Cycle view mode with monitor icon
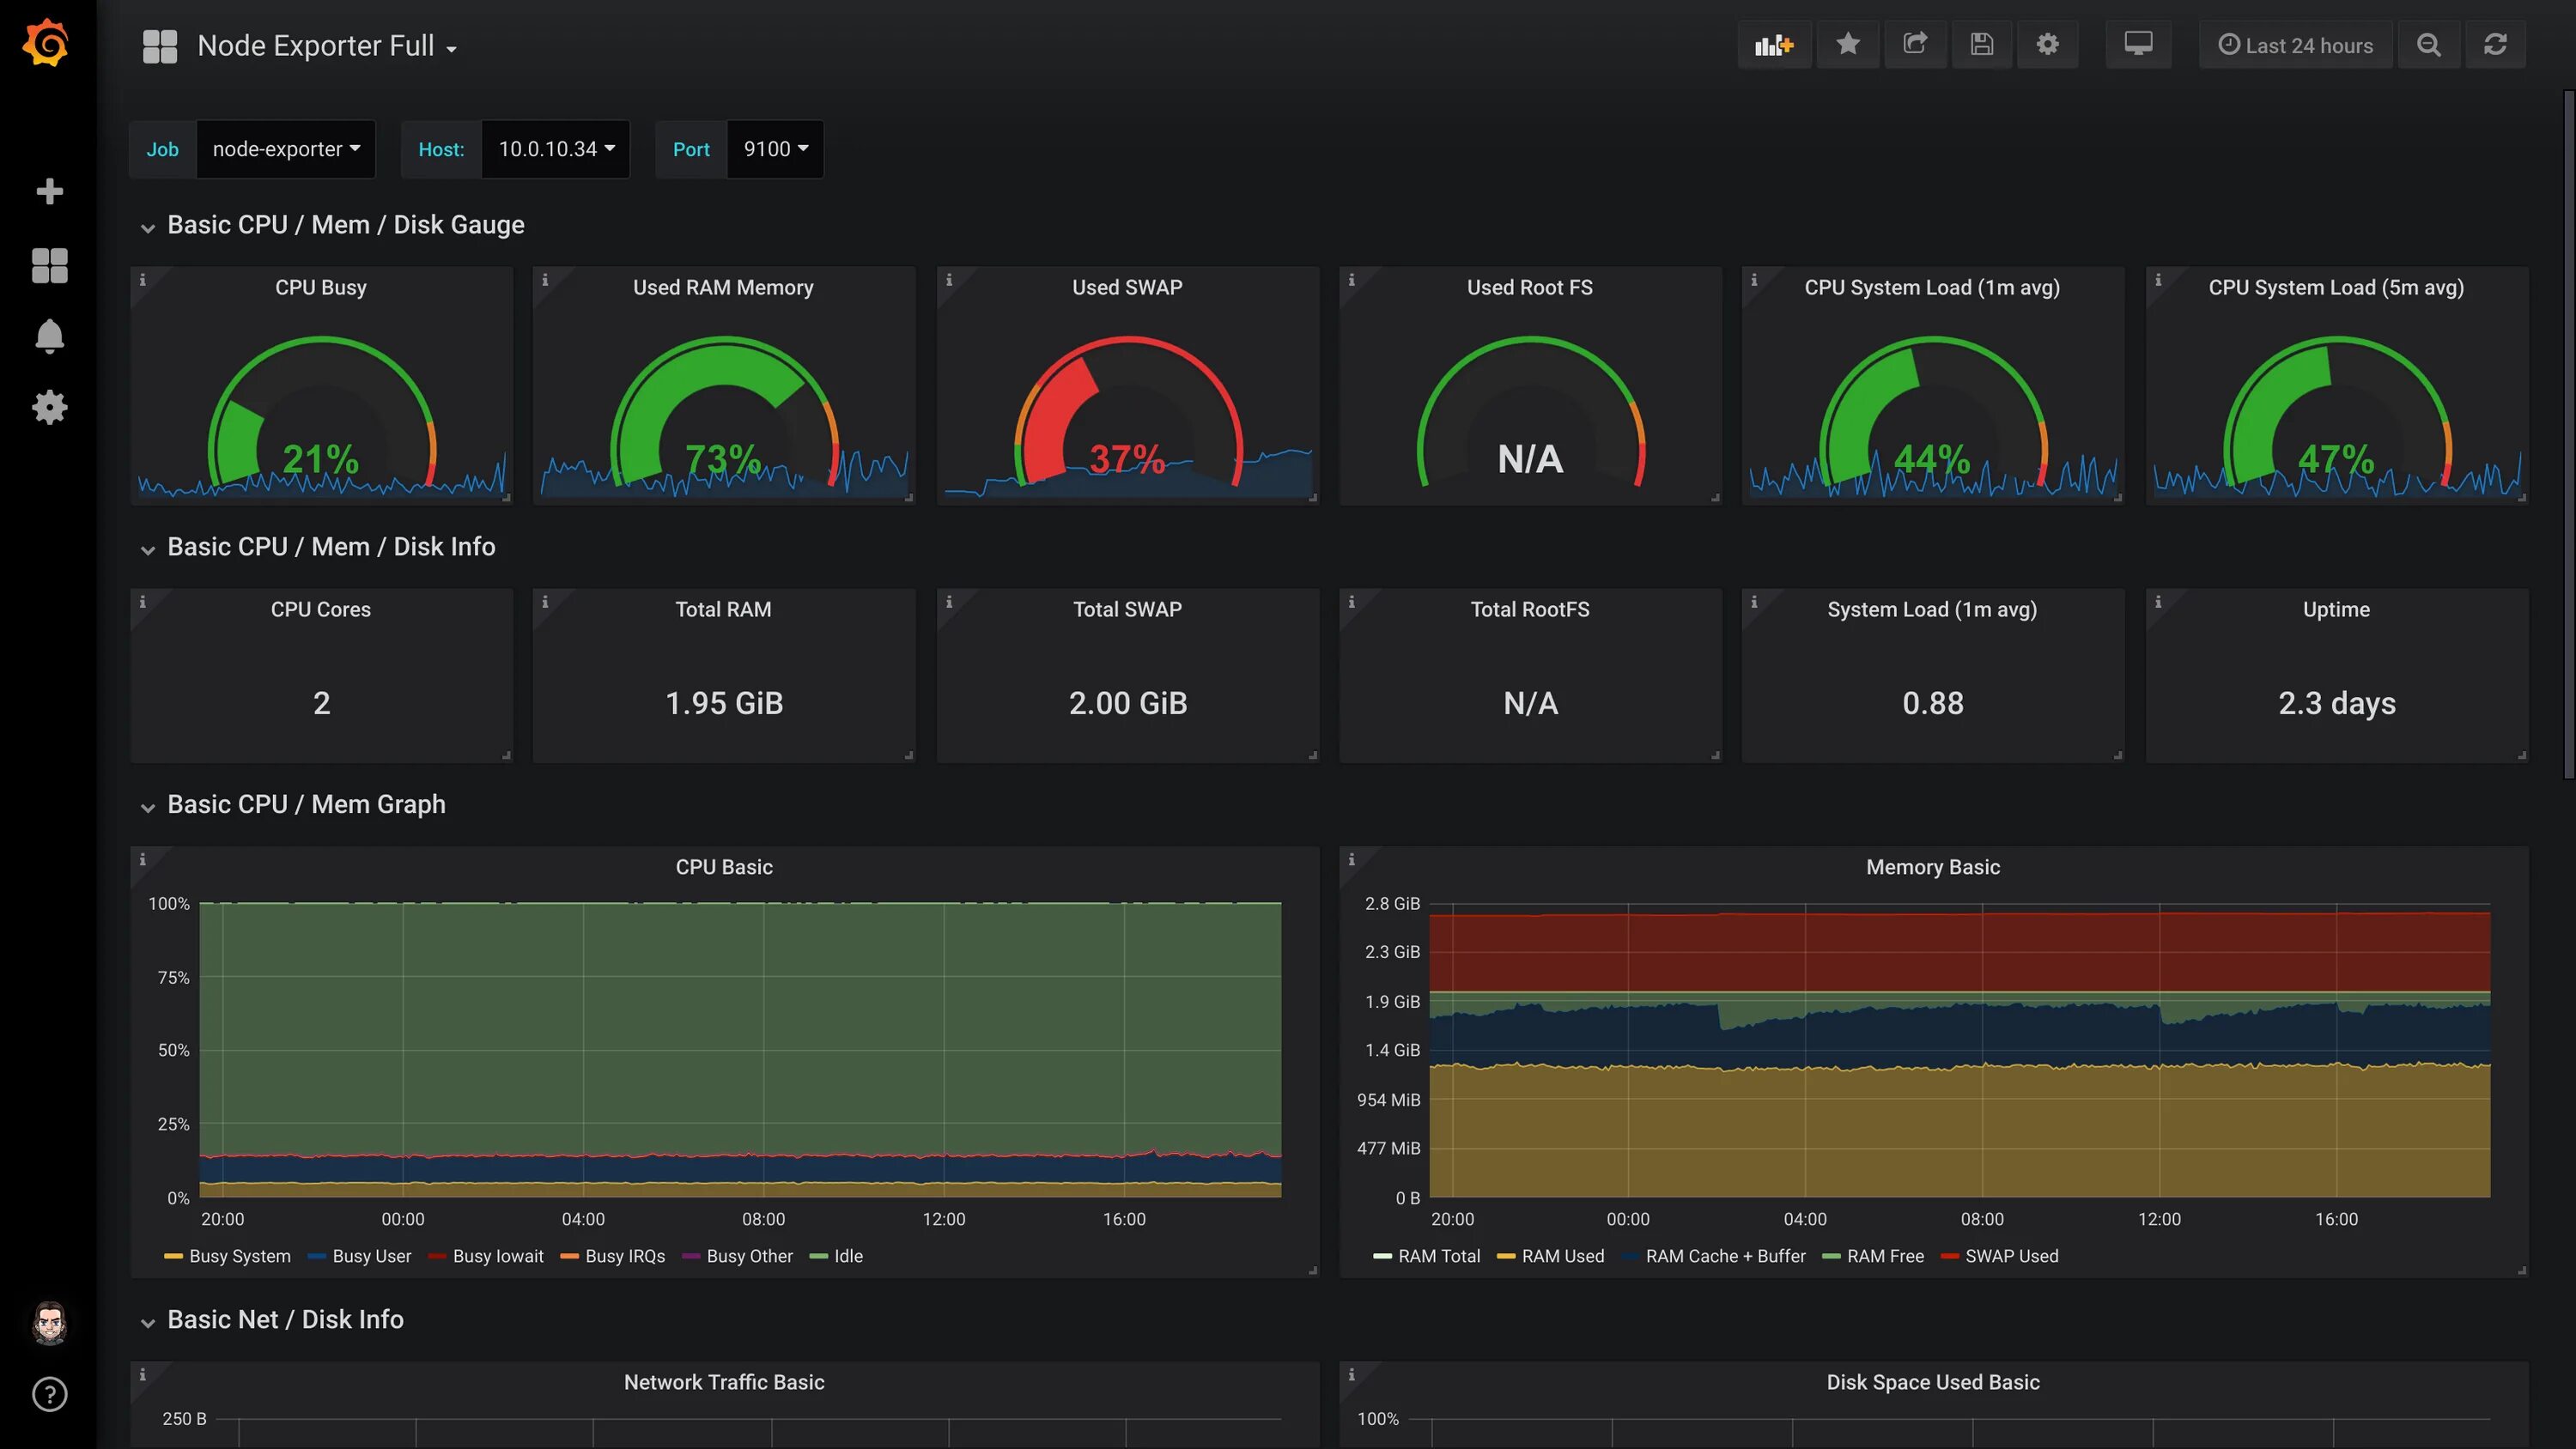The image size is (2576, 1449). [2137, 45]
